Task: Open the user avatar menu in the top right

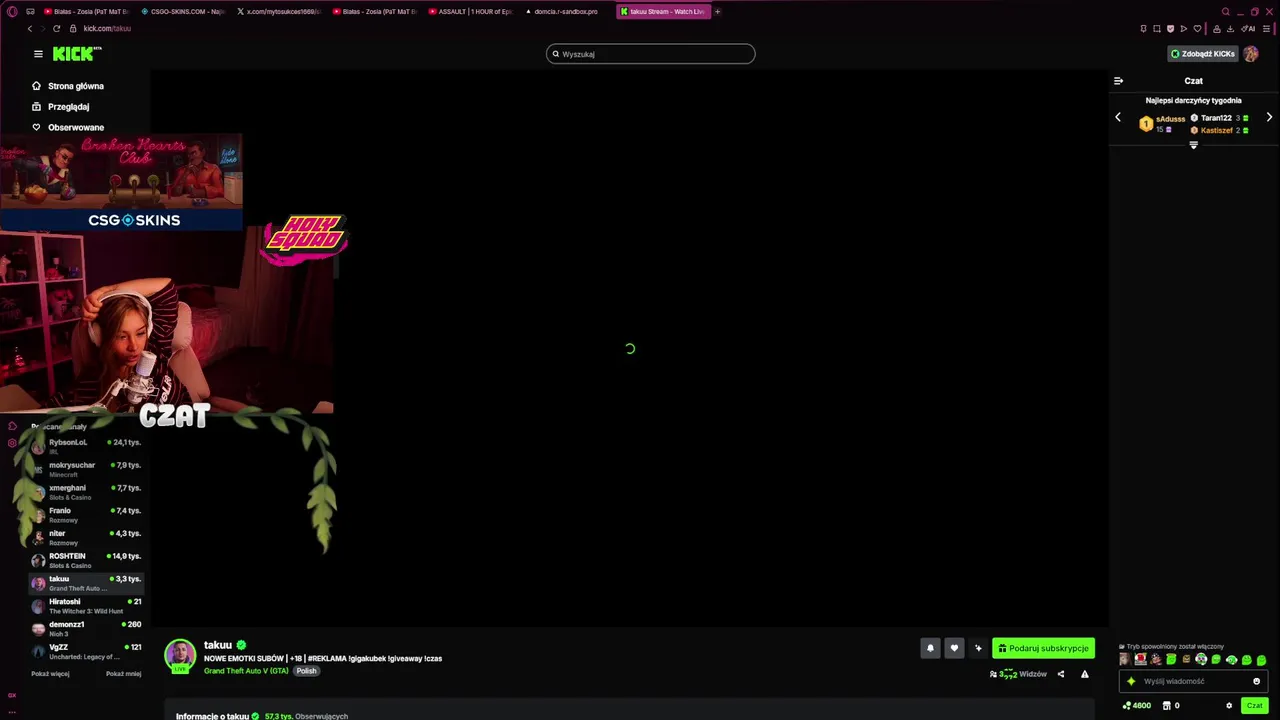Action: (1251, 54)
